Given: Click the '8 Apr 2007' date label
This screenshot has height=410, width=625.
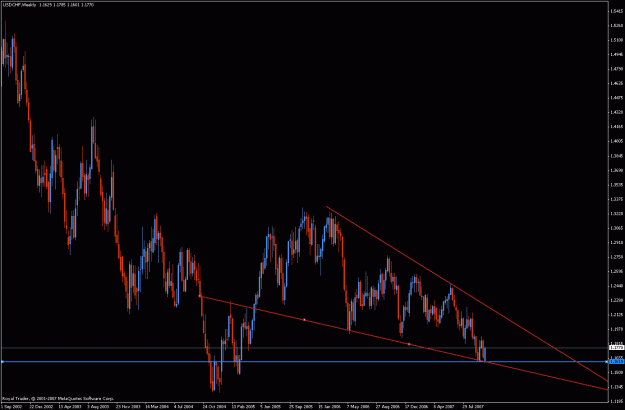Looking at the screenshot, I should [444, 407].
